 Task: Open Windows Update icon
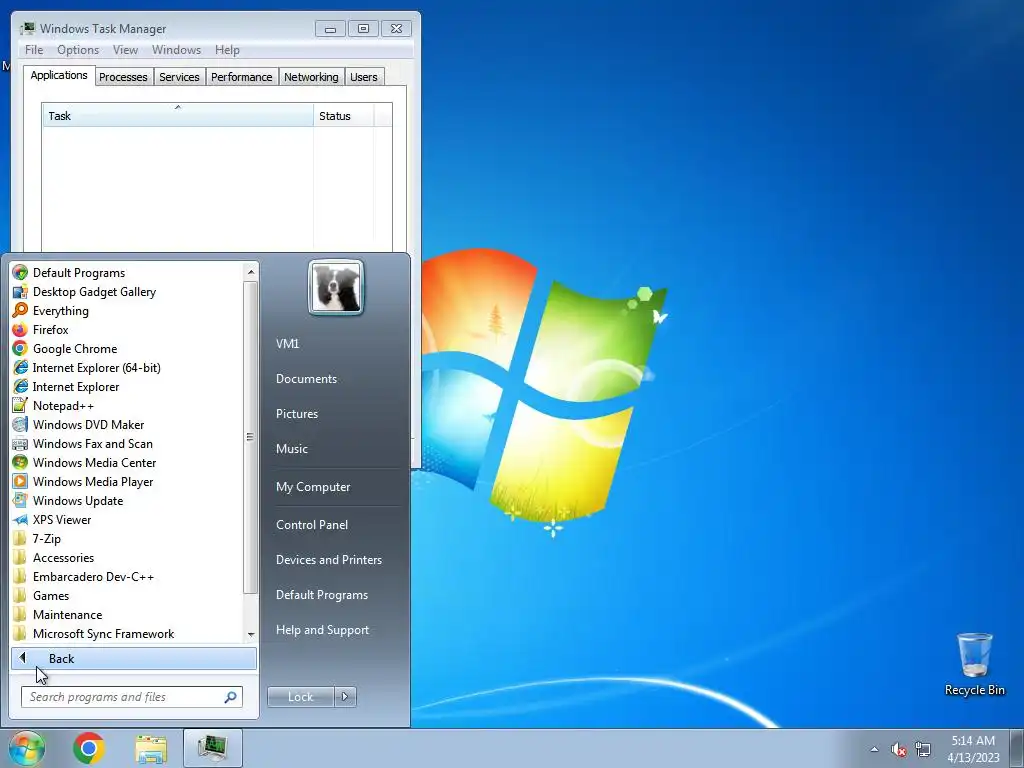coord(20,500)
